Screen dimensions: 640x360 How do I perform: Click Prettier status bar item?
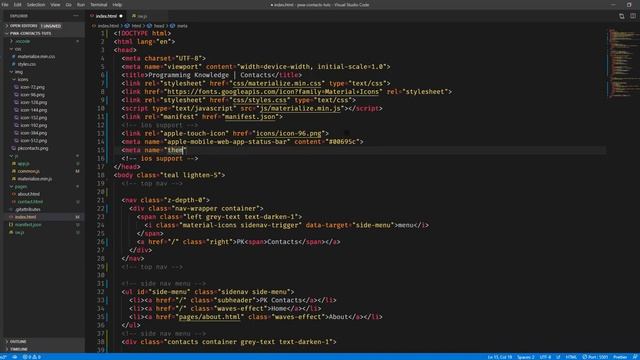coord(620,357)
